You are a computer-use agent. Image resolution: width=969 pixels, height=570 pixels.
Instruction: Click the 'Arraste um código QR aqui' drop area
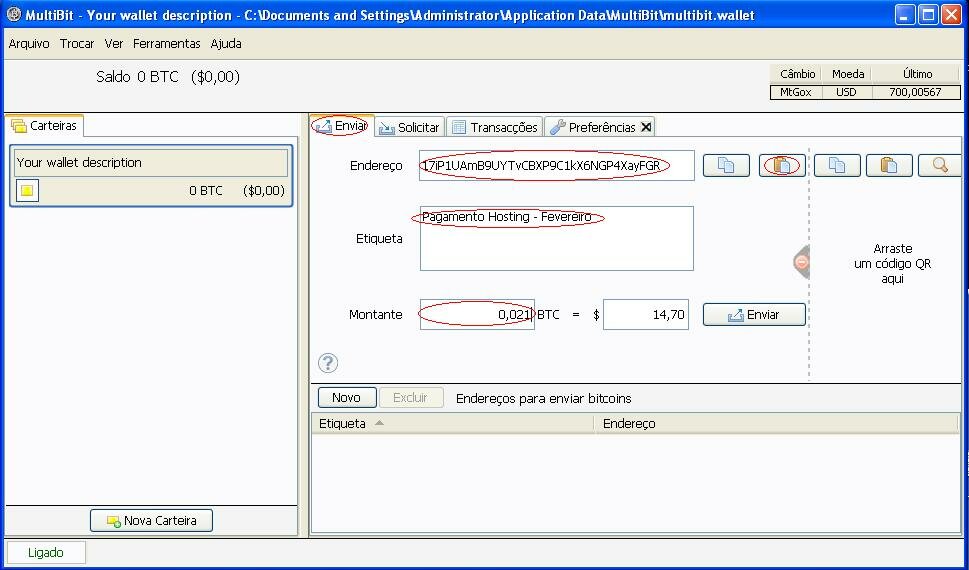pos(892,263)
